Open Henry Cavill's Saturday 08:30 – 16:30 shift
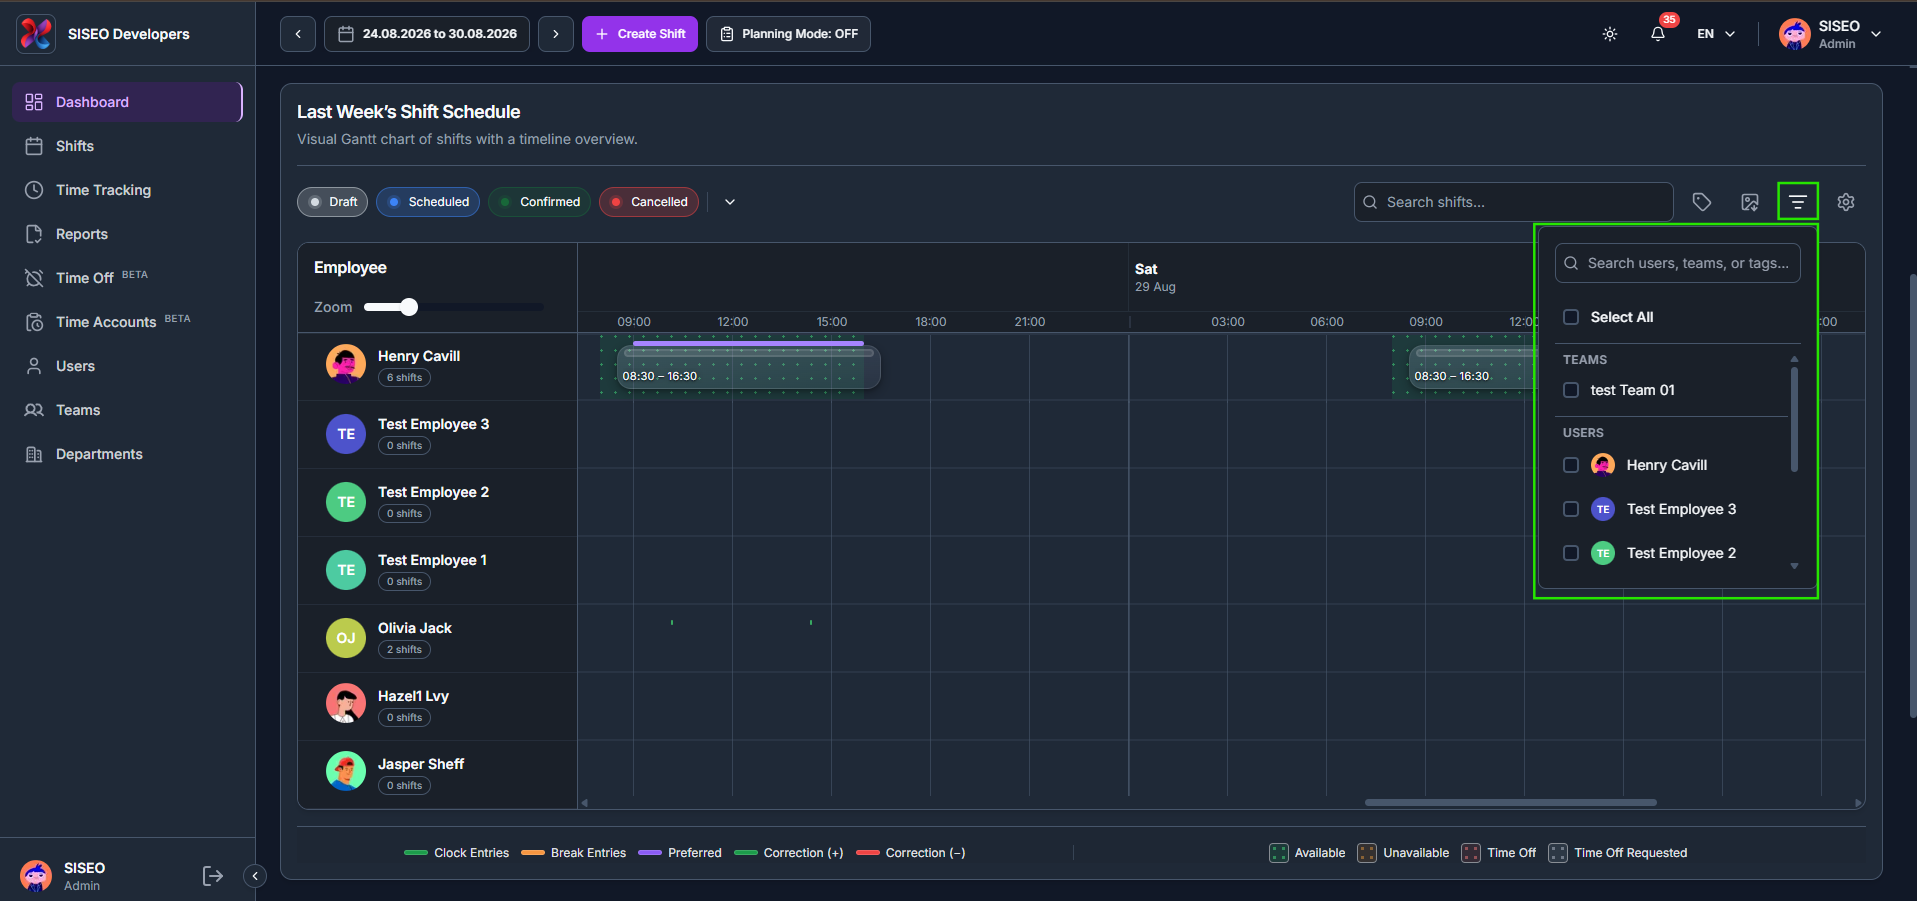Image resolution: width=1917 pixels, height=901 pixels. click(1472, 367)
